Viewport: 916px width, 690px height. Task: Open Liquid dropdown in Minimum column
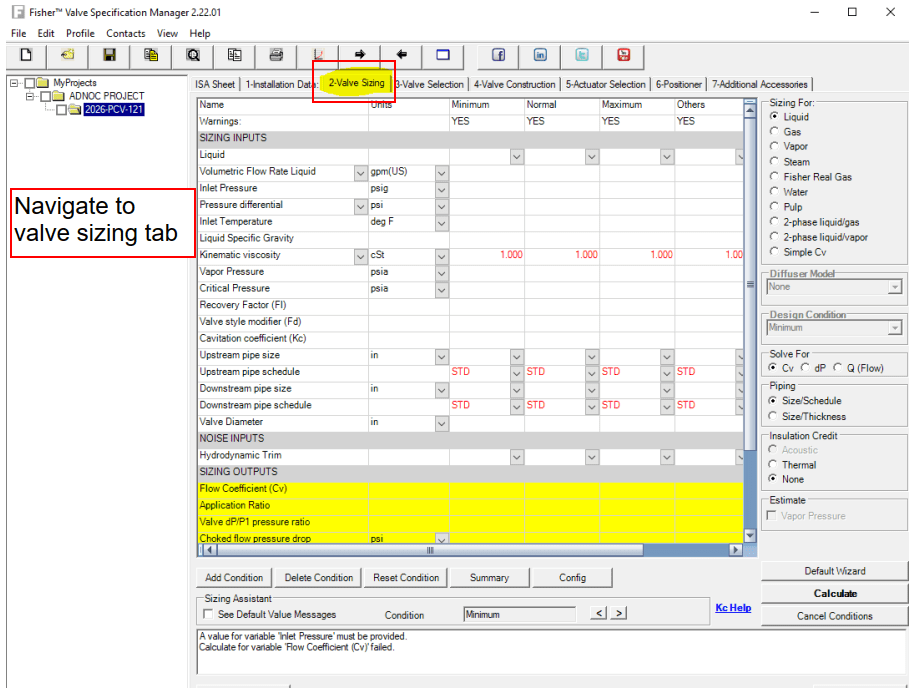[x=517, y=157]
